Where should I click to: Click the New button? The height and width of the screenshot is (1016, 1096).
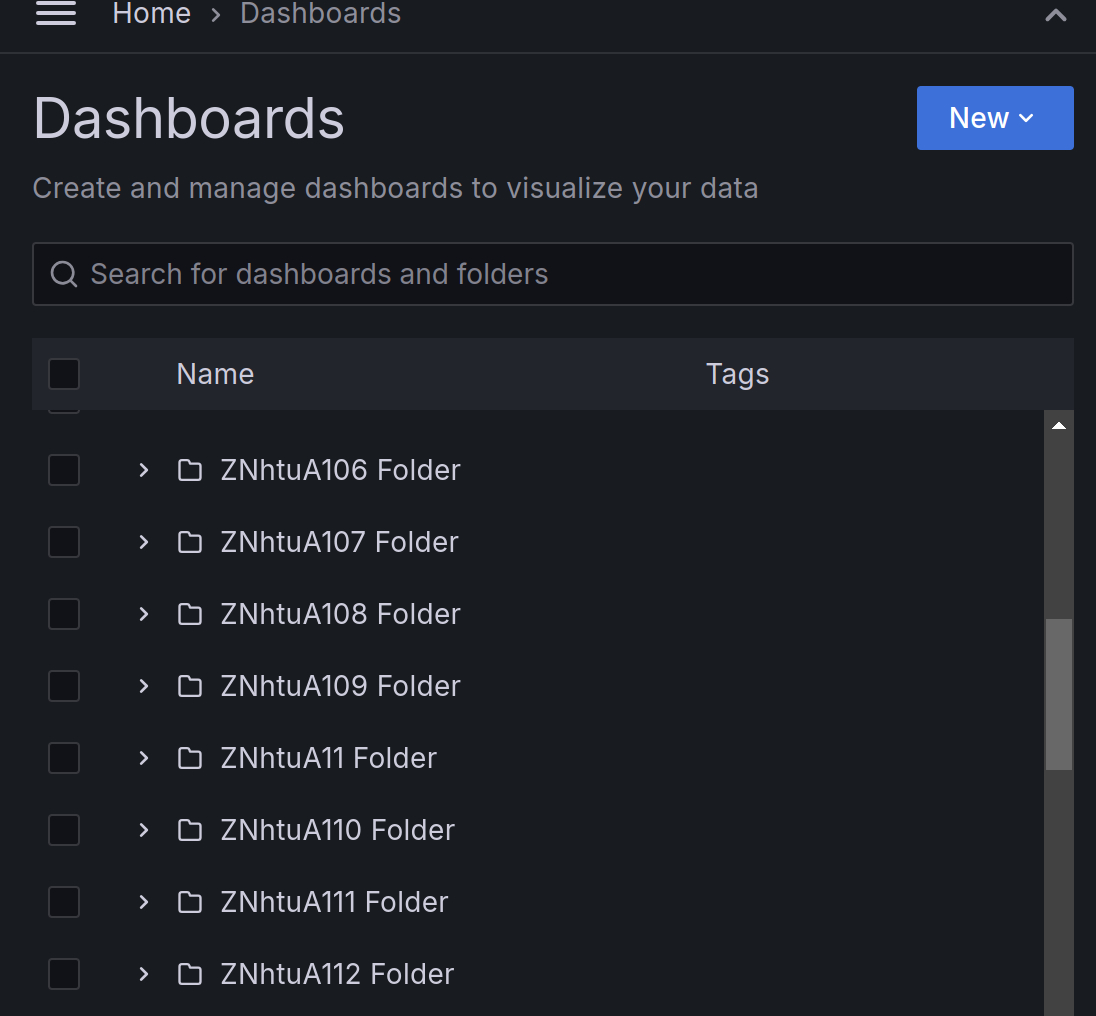pyautogui.click(x=994, y=117)
